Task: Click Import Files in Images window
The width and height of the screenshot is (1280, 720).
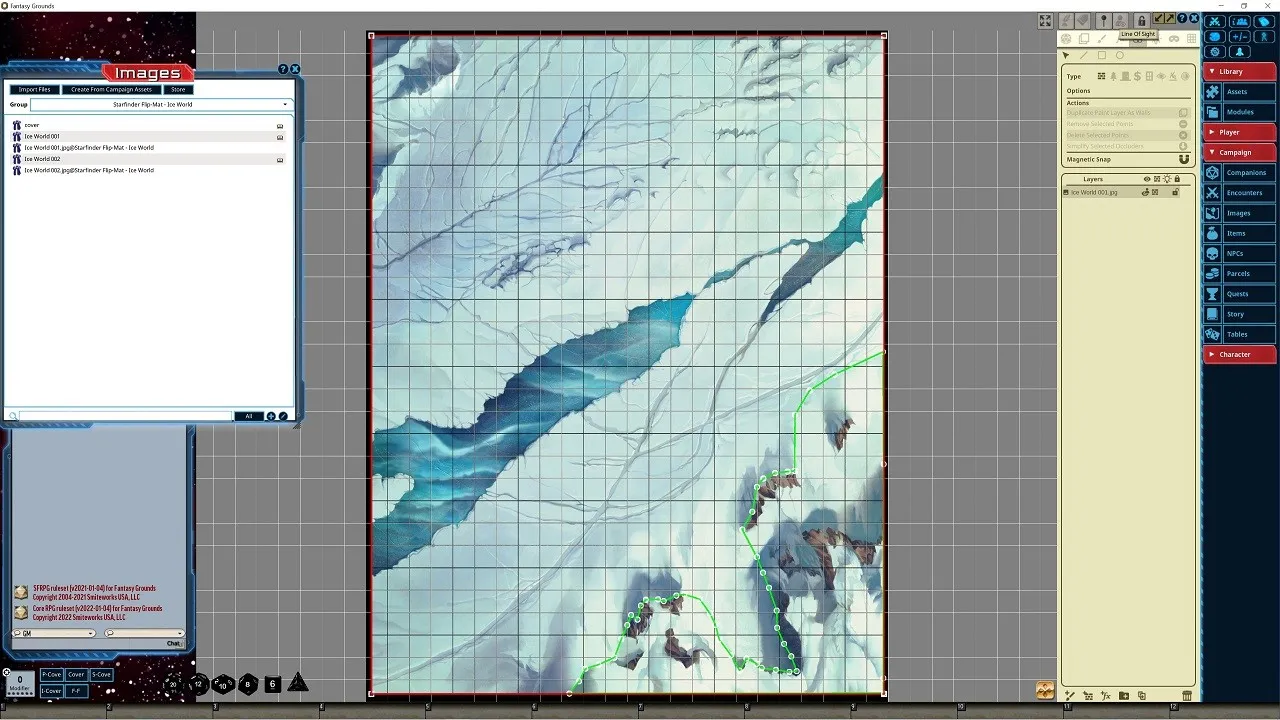Action: [x=34, y=89]
